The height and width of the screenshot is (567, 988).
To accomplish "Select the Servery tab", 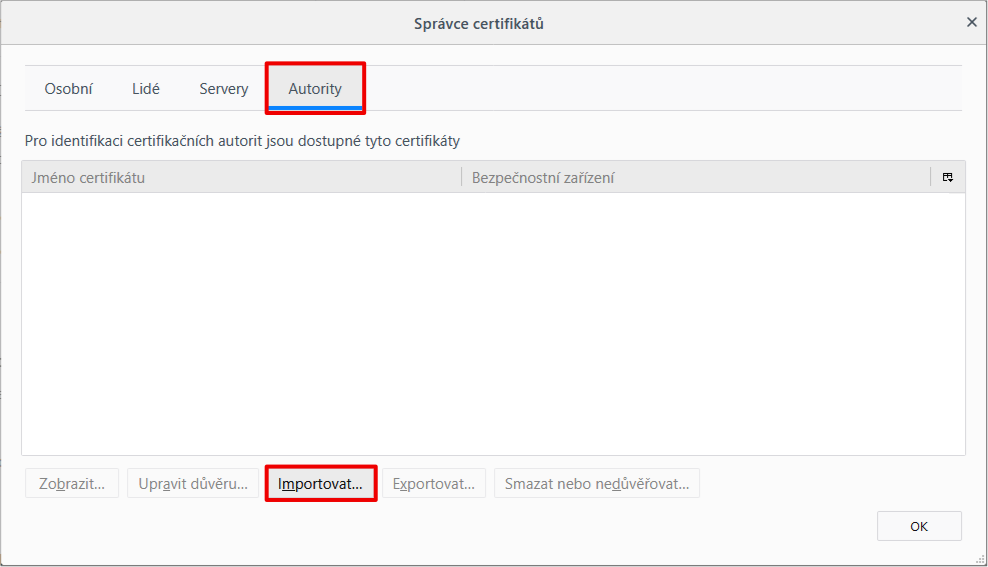I will pyautogui.click(x=223, y=89).
